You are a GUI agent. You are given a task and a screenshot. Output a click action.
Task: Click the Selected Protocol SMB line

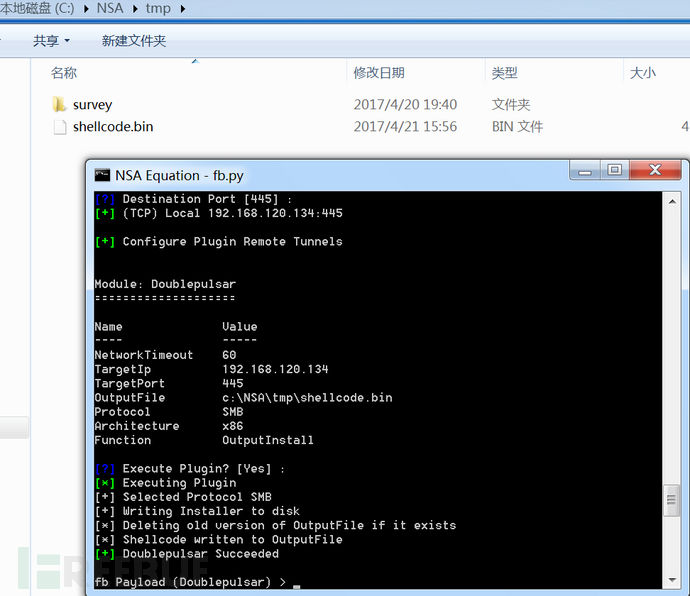pos(183,497)
